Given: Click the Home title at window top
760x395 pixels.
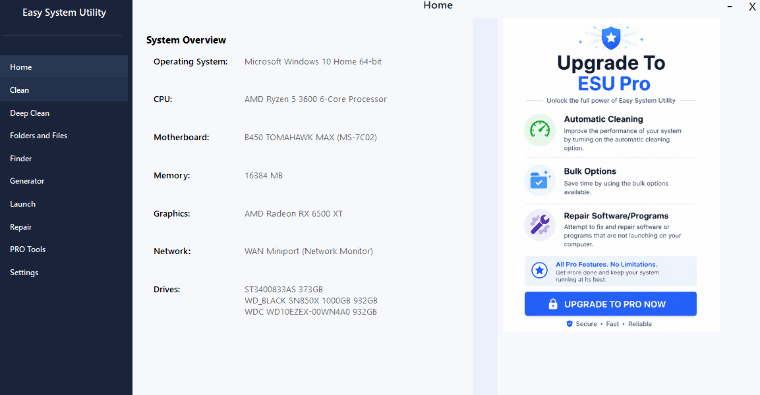Looking at the screenshot, I should (438, 5).
